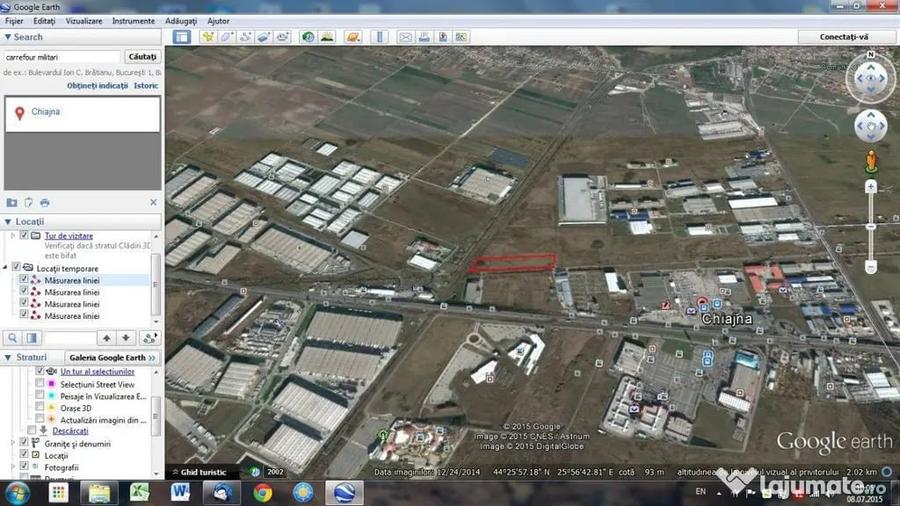
Task: Click the search field containing carrefour militari
Action: (62, 57)
